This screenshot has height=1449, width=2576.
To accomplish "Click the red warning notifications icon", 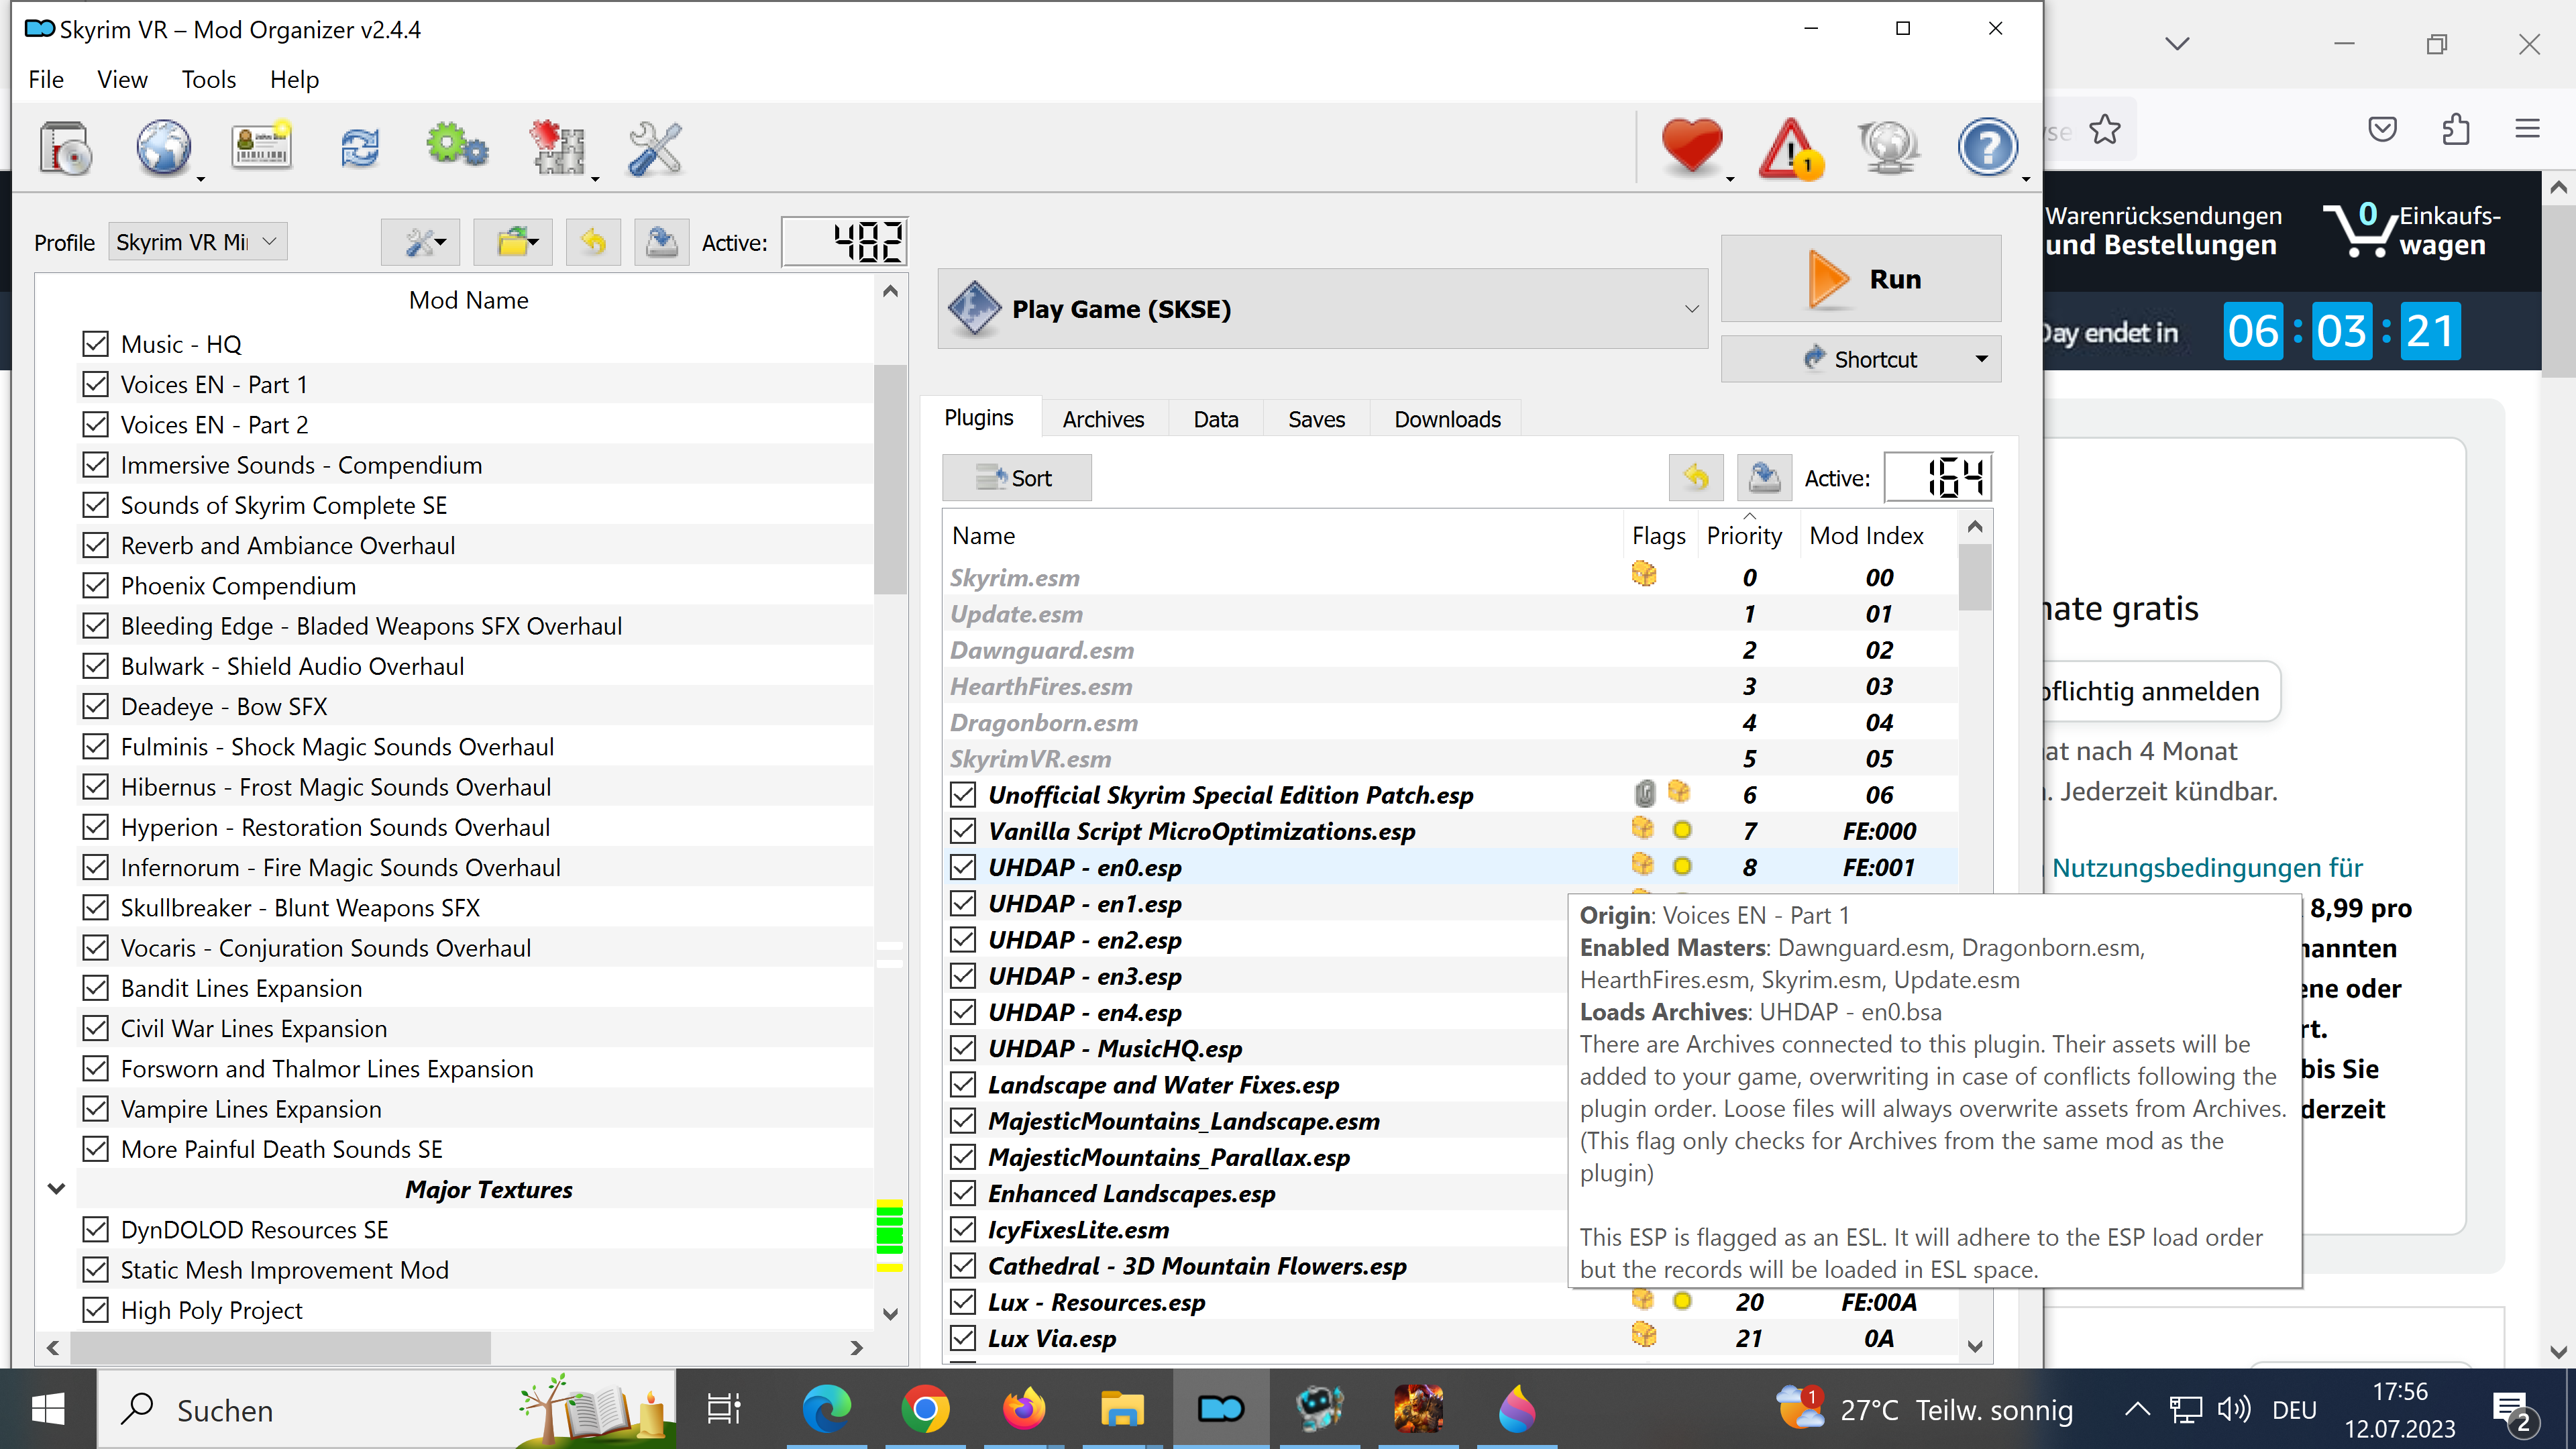I will coord(1790,149).
